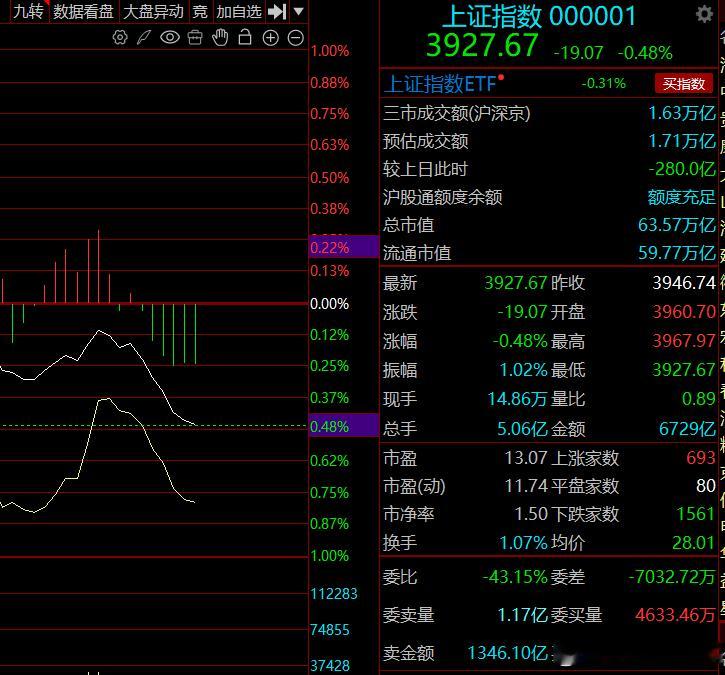Click 委差 value -7032.72万
The image size is (725, 675).
[672, 577]
